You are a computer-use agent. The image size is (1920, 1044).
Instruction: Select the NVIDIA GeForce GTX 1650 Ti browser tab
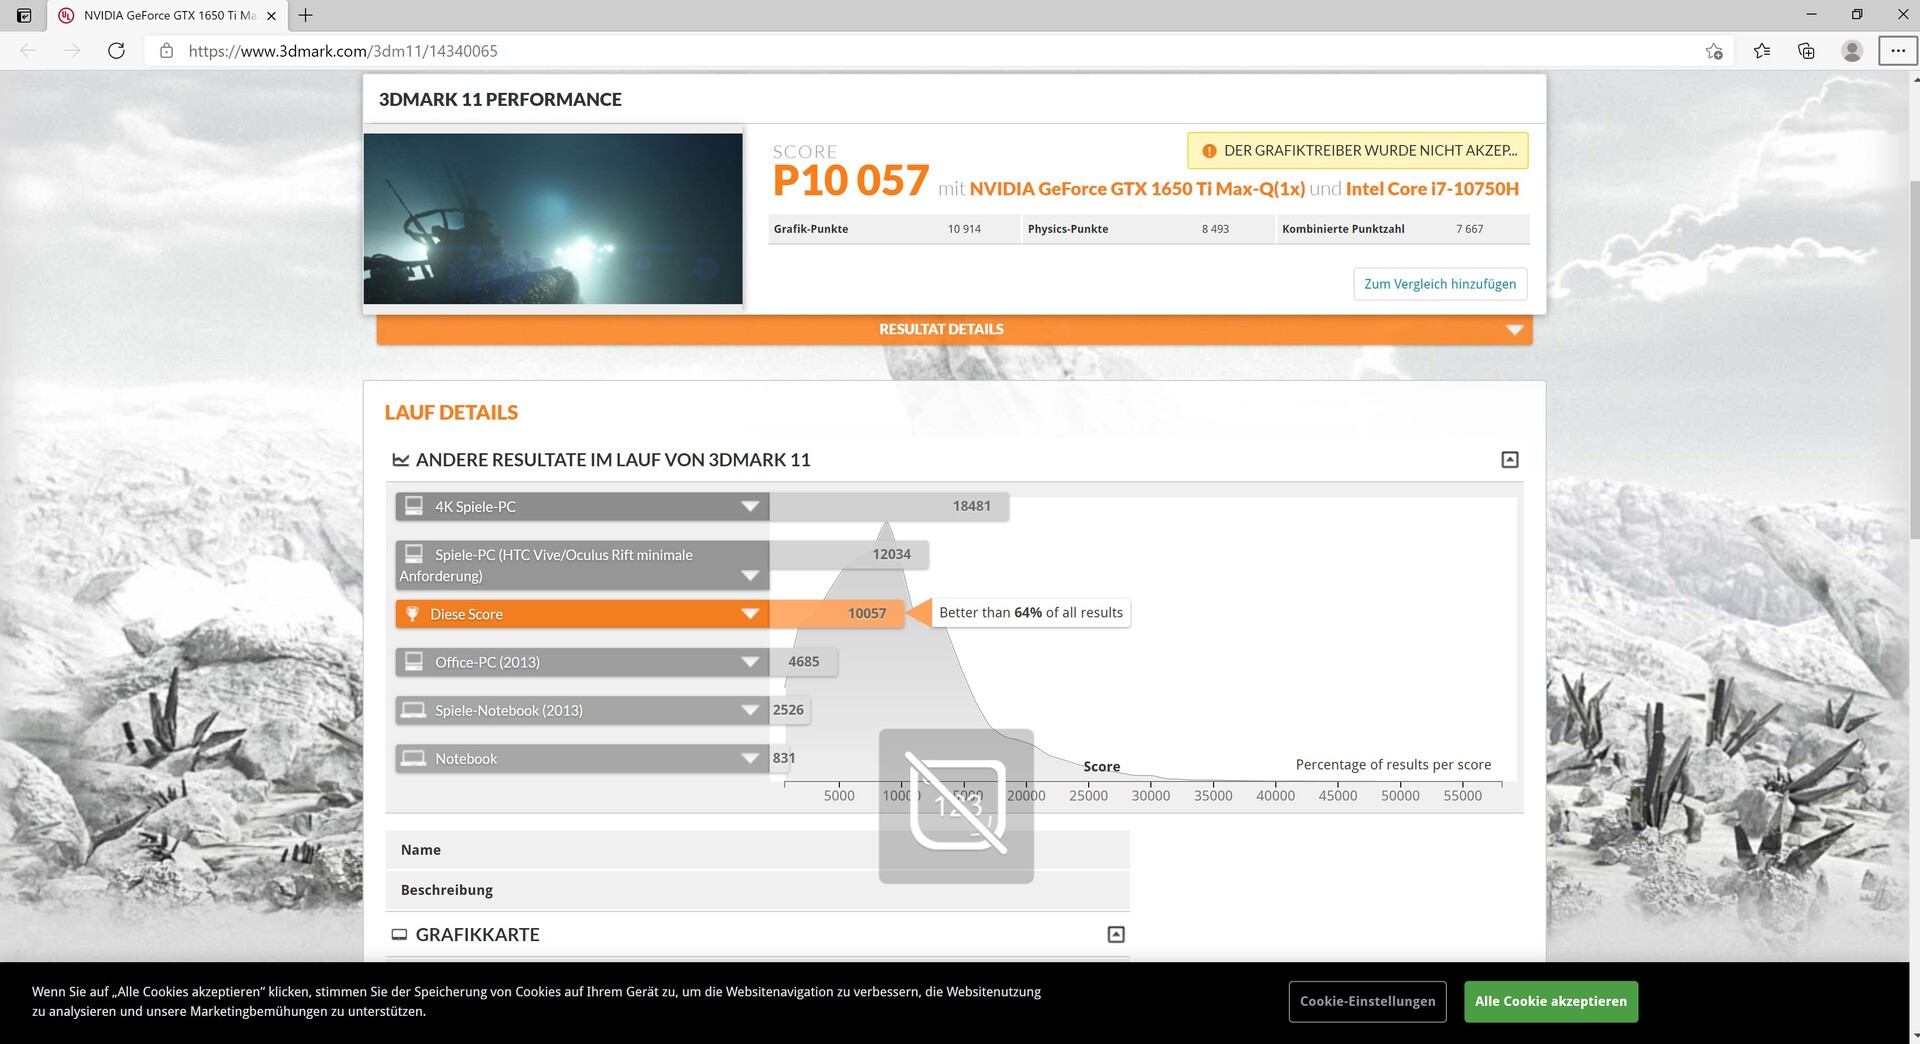(169, 16)
